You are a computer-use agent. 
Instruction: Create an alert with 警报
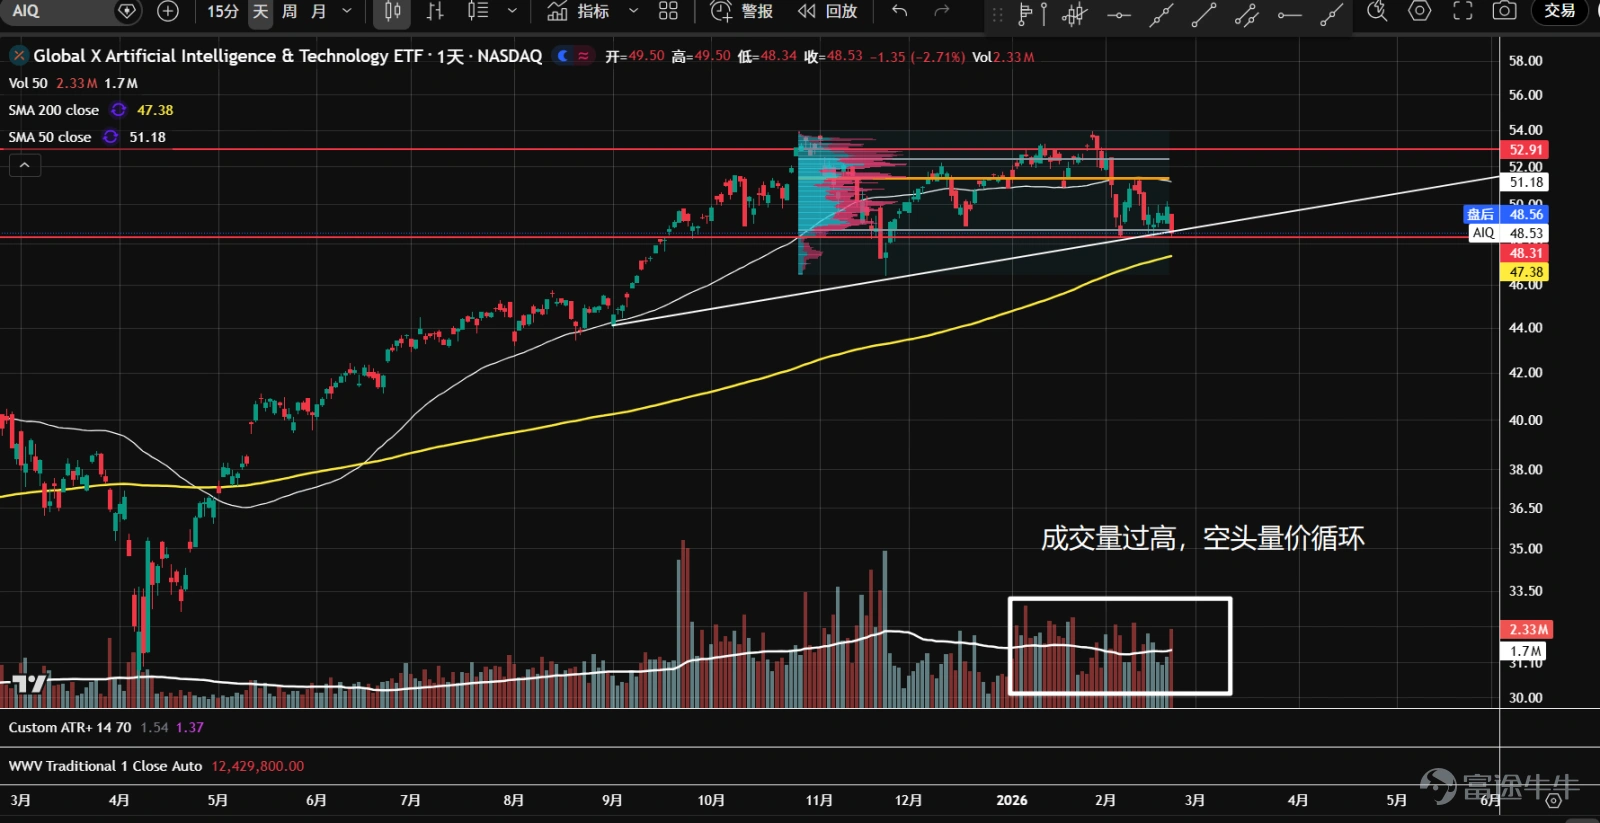[741, 11]
